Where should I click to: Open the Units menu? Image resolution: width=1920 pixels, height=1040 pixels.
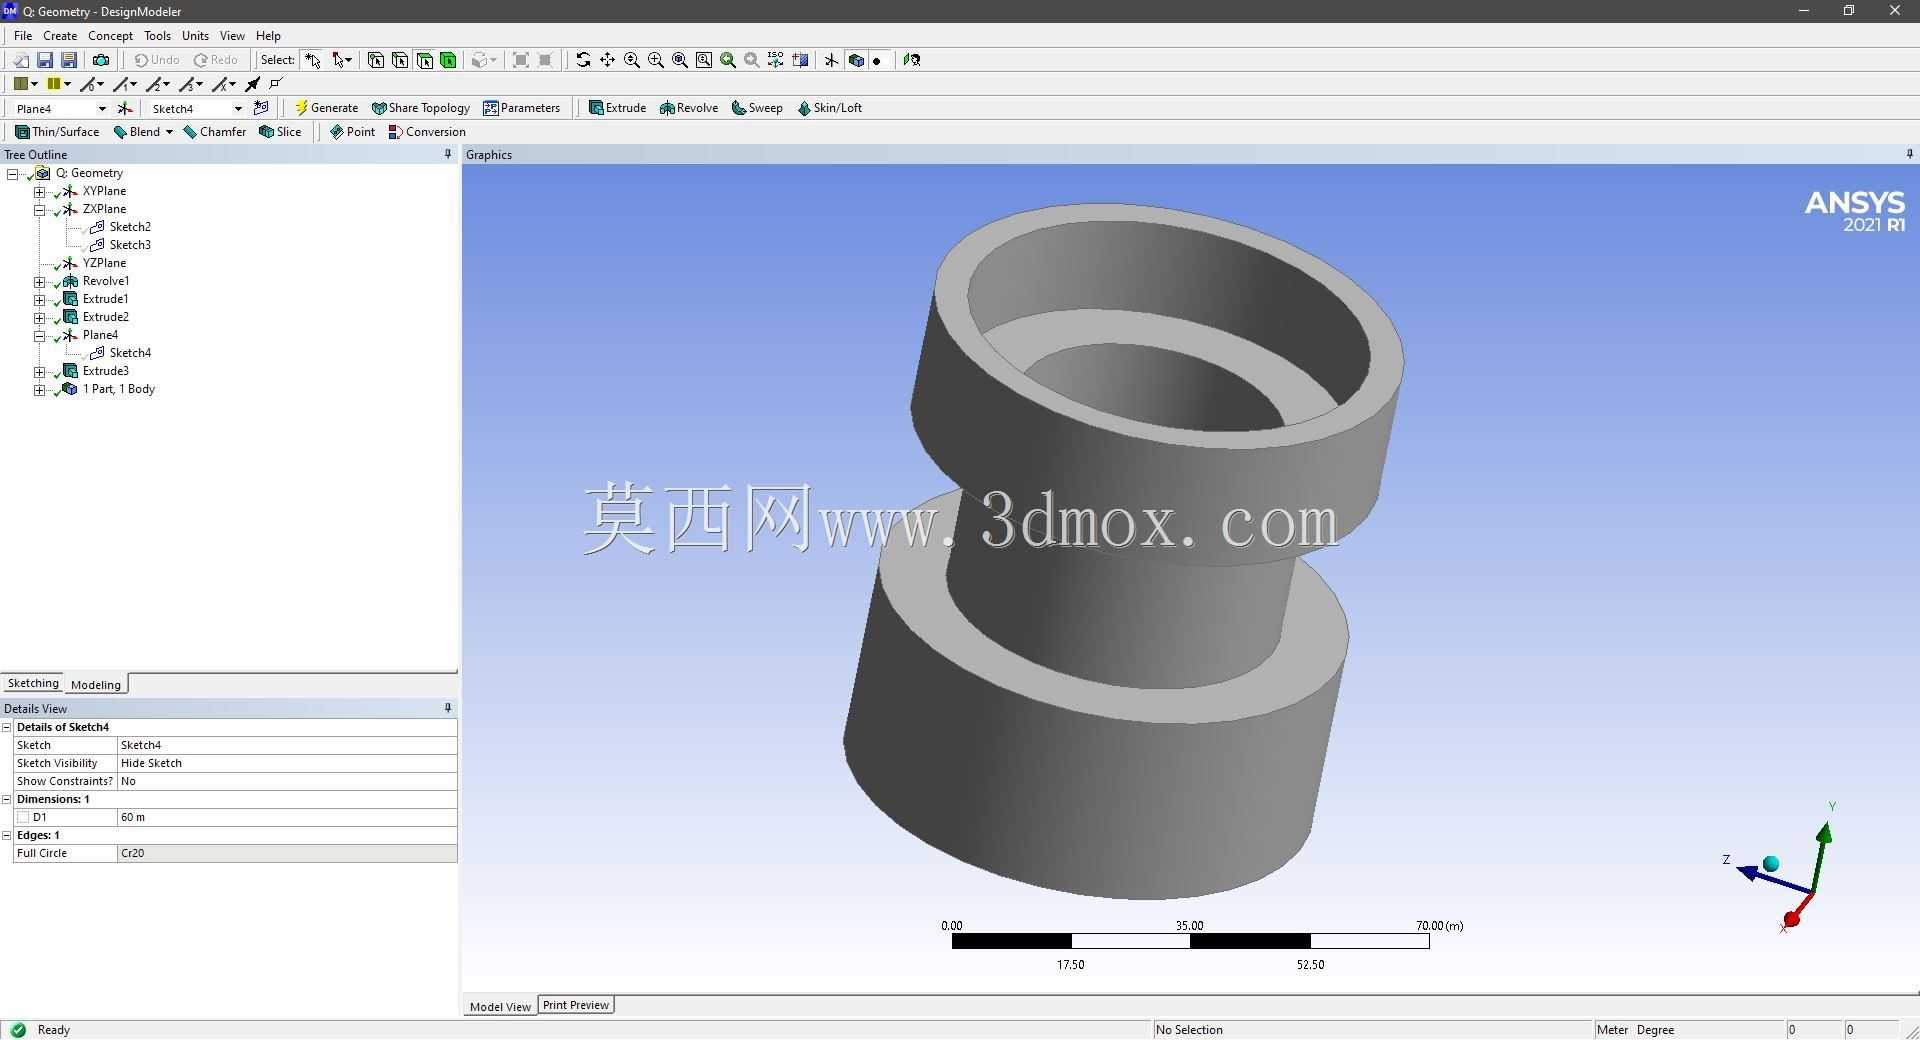pos(195,35)
